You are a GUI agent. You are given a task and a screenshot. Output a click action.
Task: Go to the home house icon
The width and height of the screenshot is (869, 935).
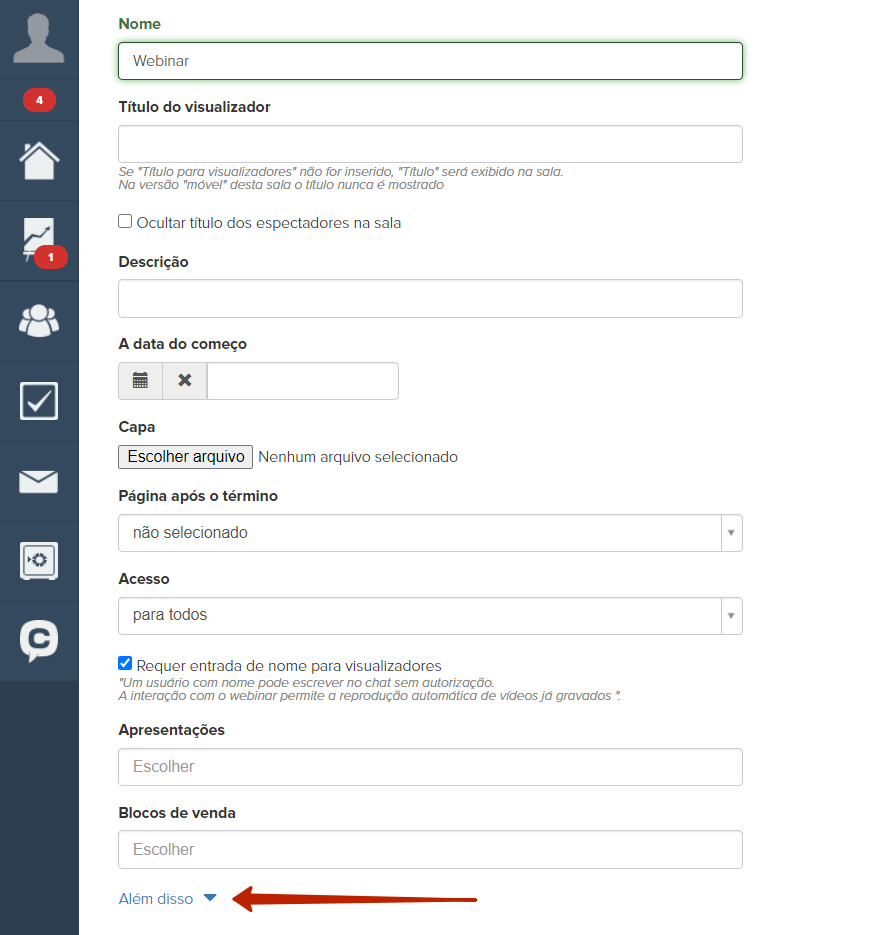click(39, 160)
